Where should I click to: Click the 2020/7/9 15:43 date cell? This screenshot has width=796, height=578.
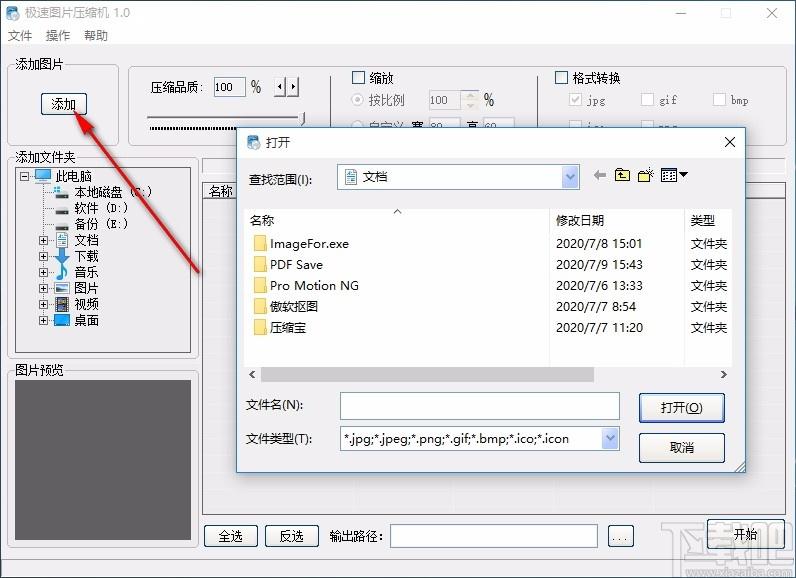[x=599, y=264]
